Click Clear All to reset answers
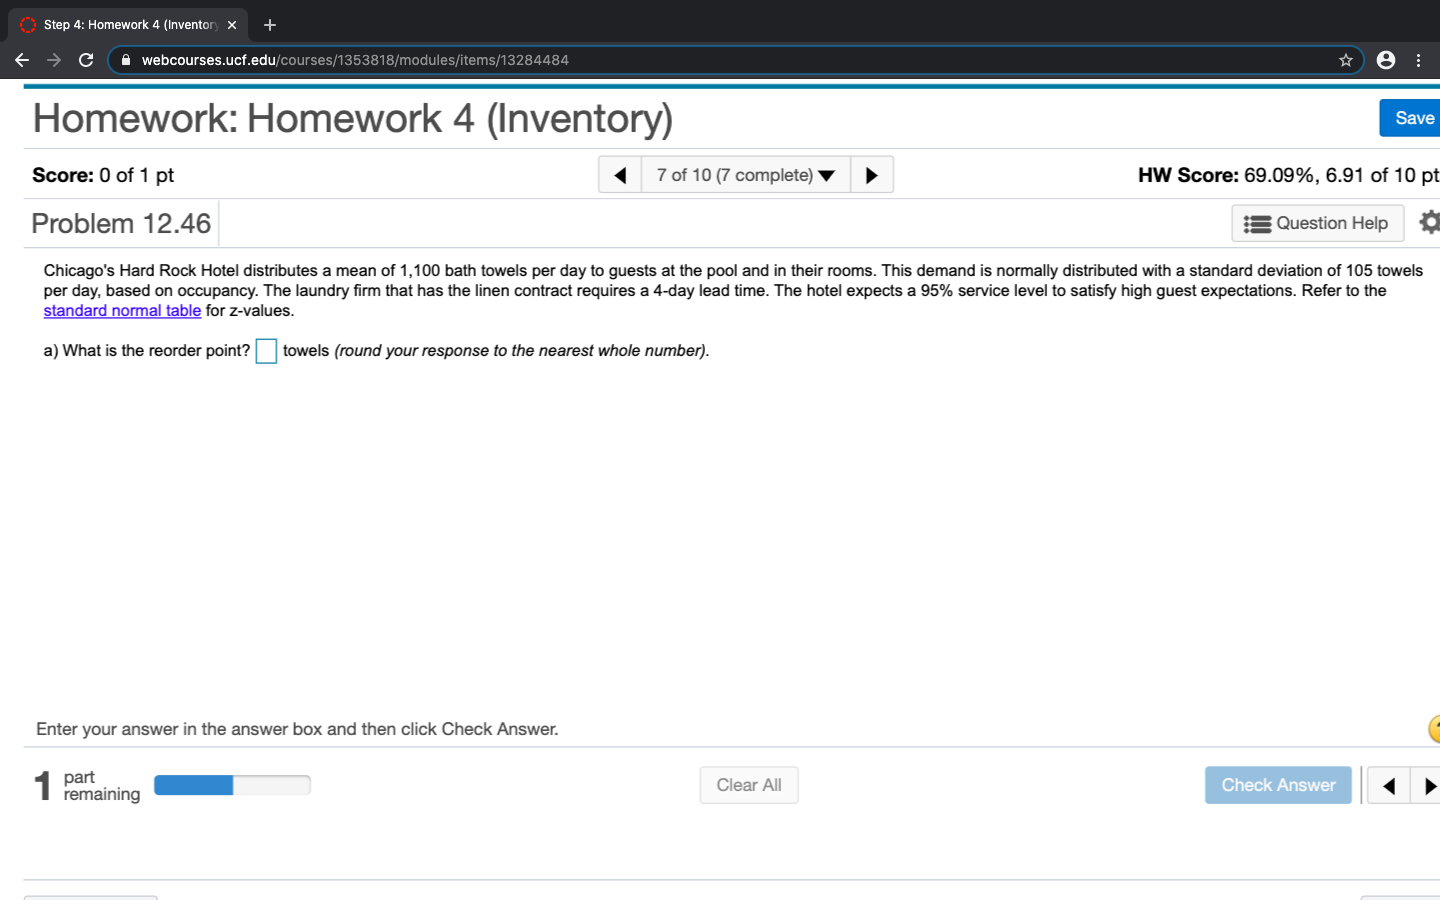Screen dimensions: 1440x900 tap(748, 785)
